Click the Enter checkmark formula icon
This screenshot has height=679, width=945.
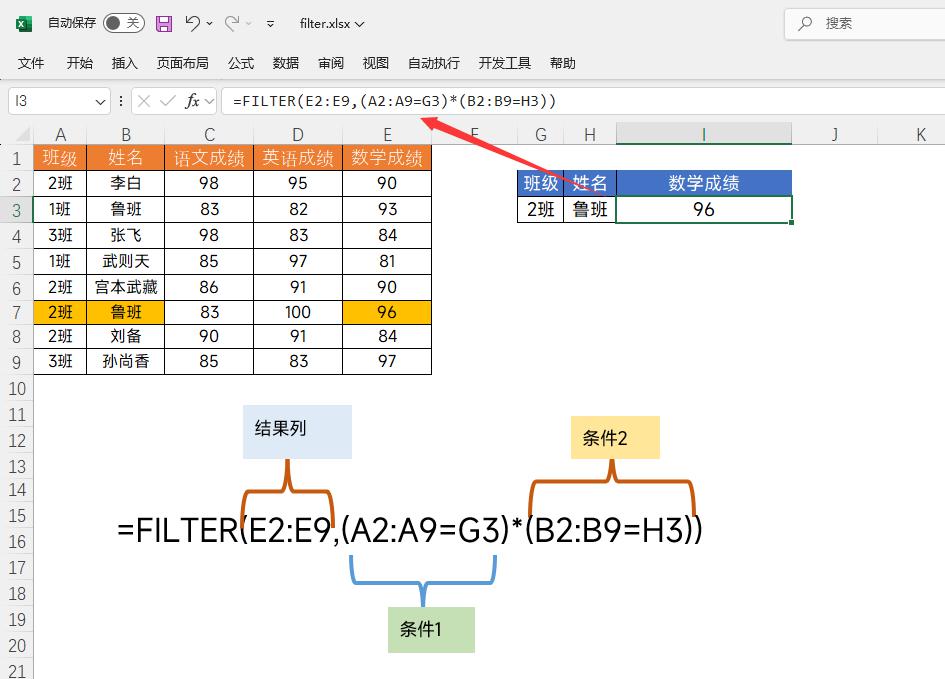pyautogui.click(x=168, y=101)
